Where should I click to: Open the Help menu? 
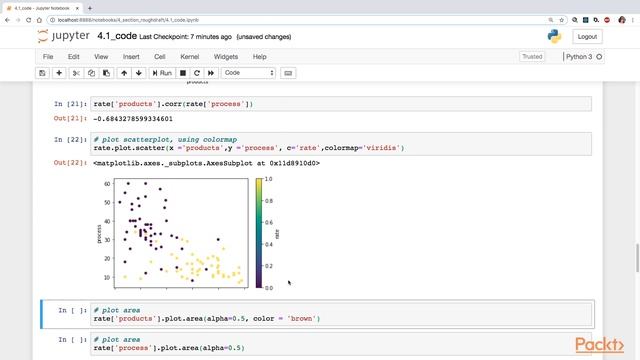pyautogui.click(x=260, y=57)
